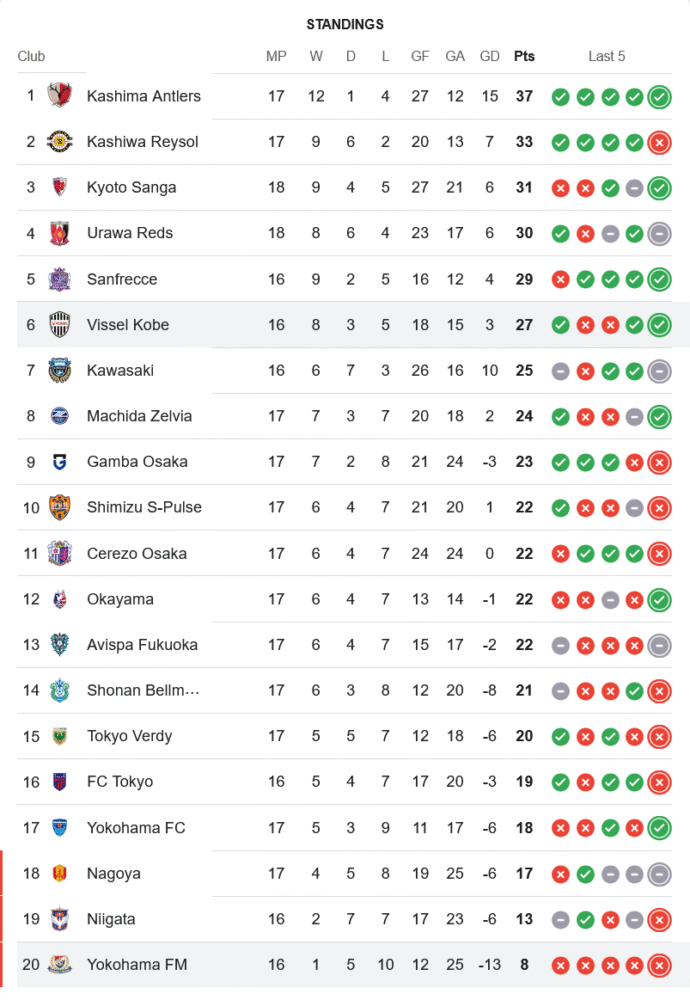Click the Last 5 column header

606,56
